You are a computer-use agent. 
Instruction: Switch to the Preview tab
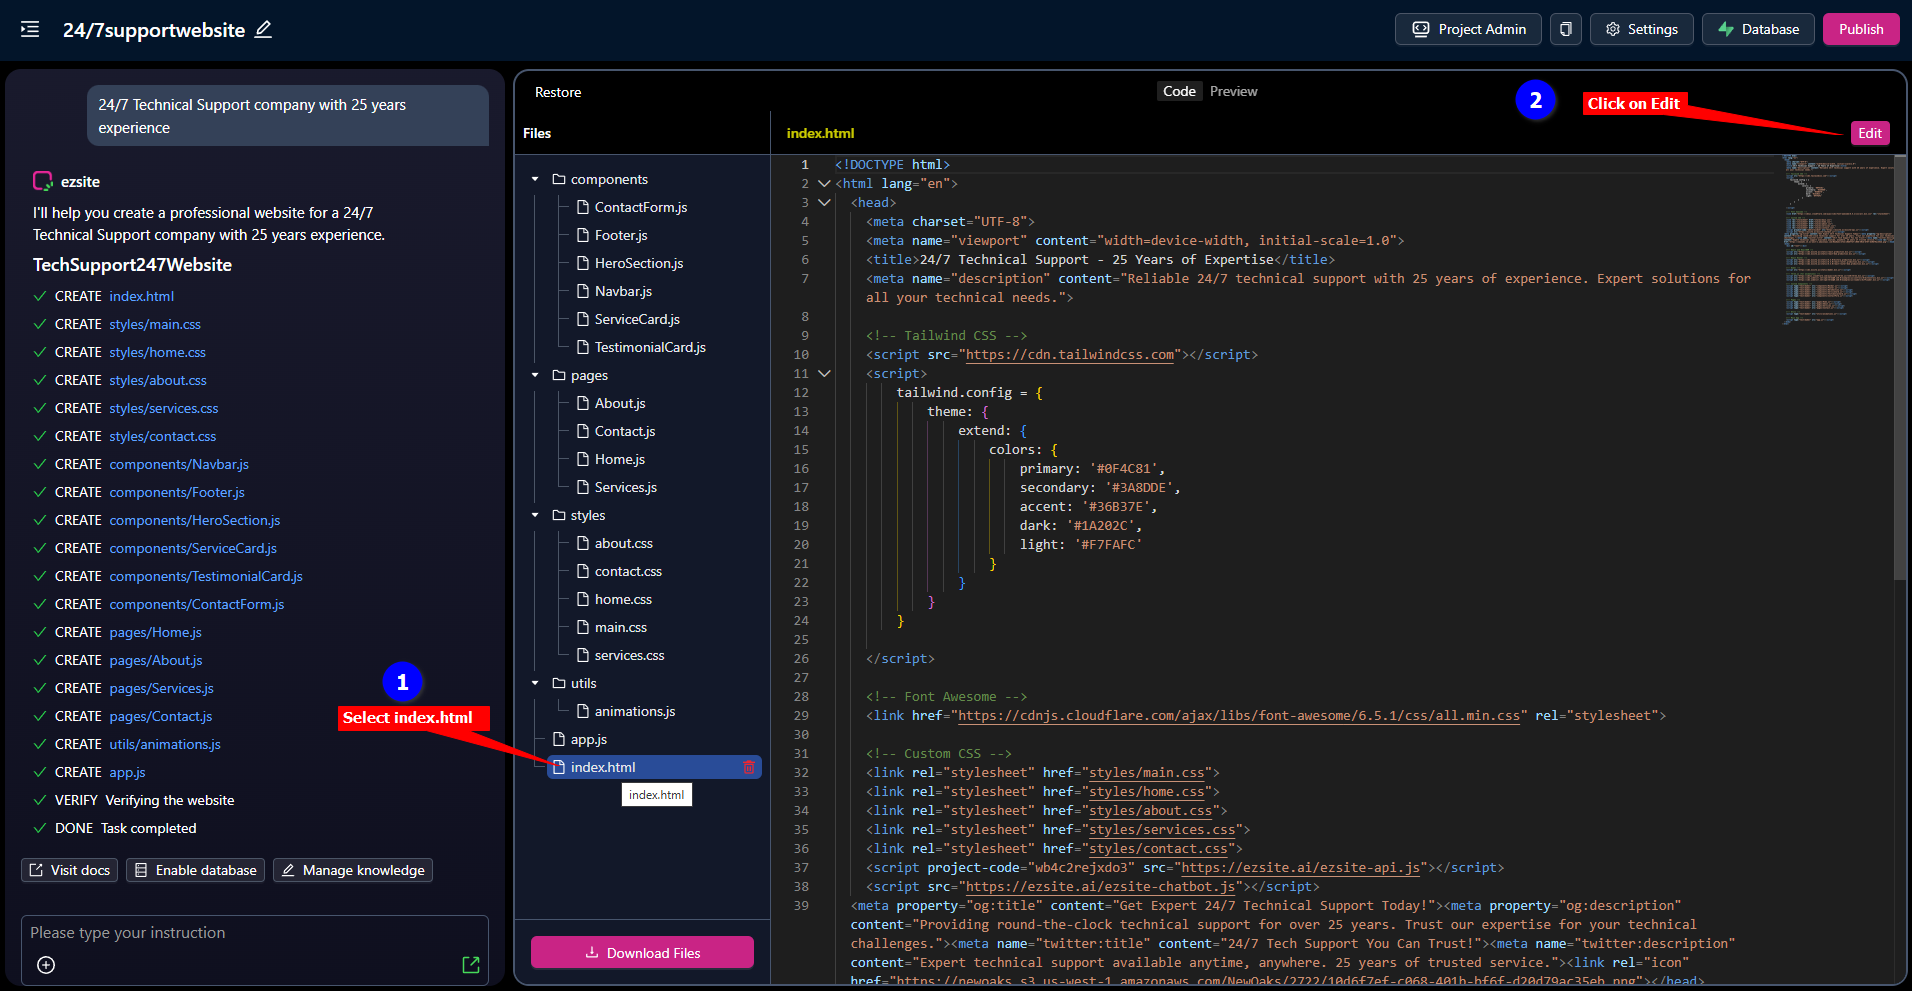pyautogui.click(x=1233, y=91)
